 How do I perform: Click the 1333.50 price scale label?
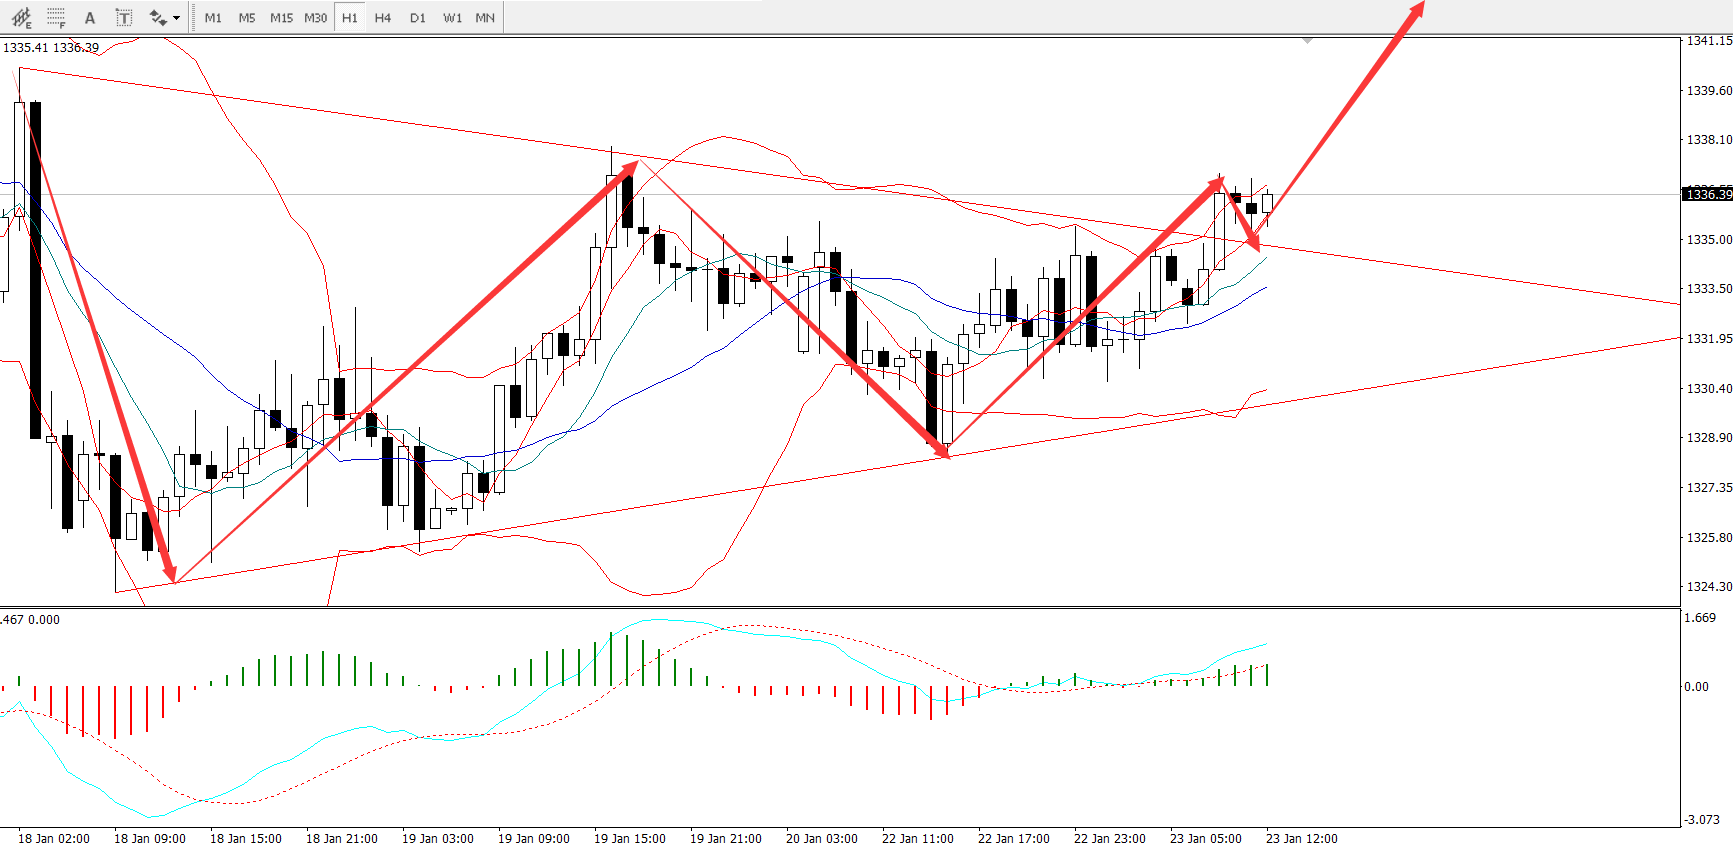[x=1709, y=289]
